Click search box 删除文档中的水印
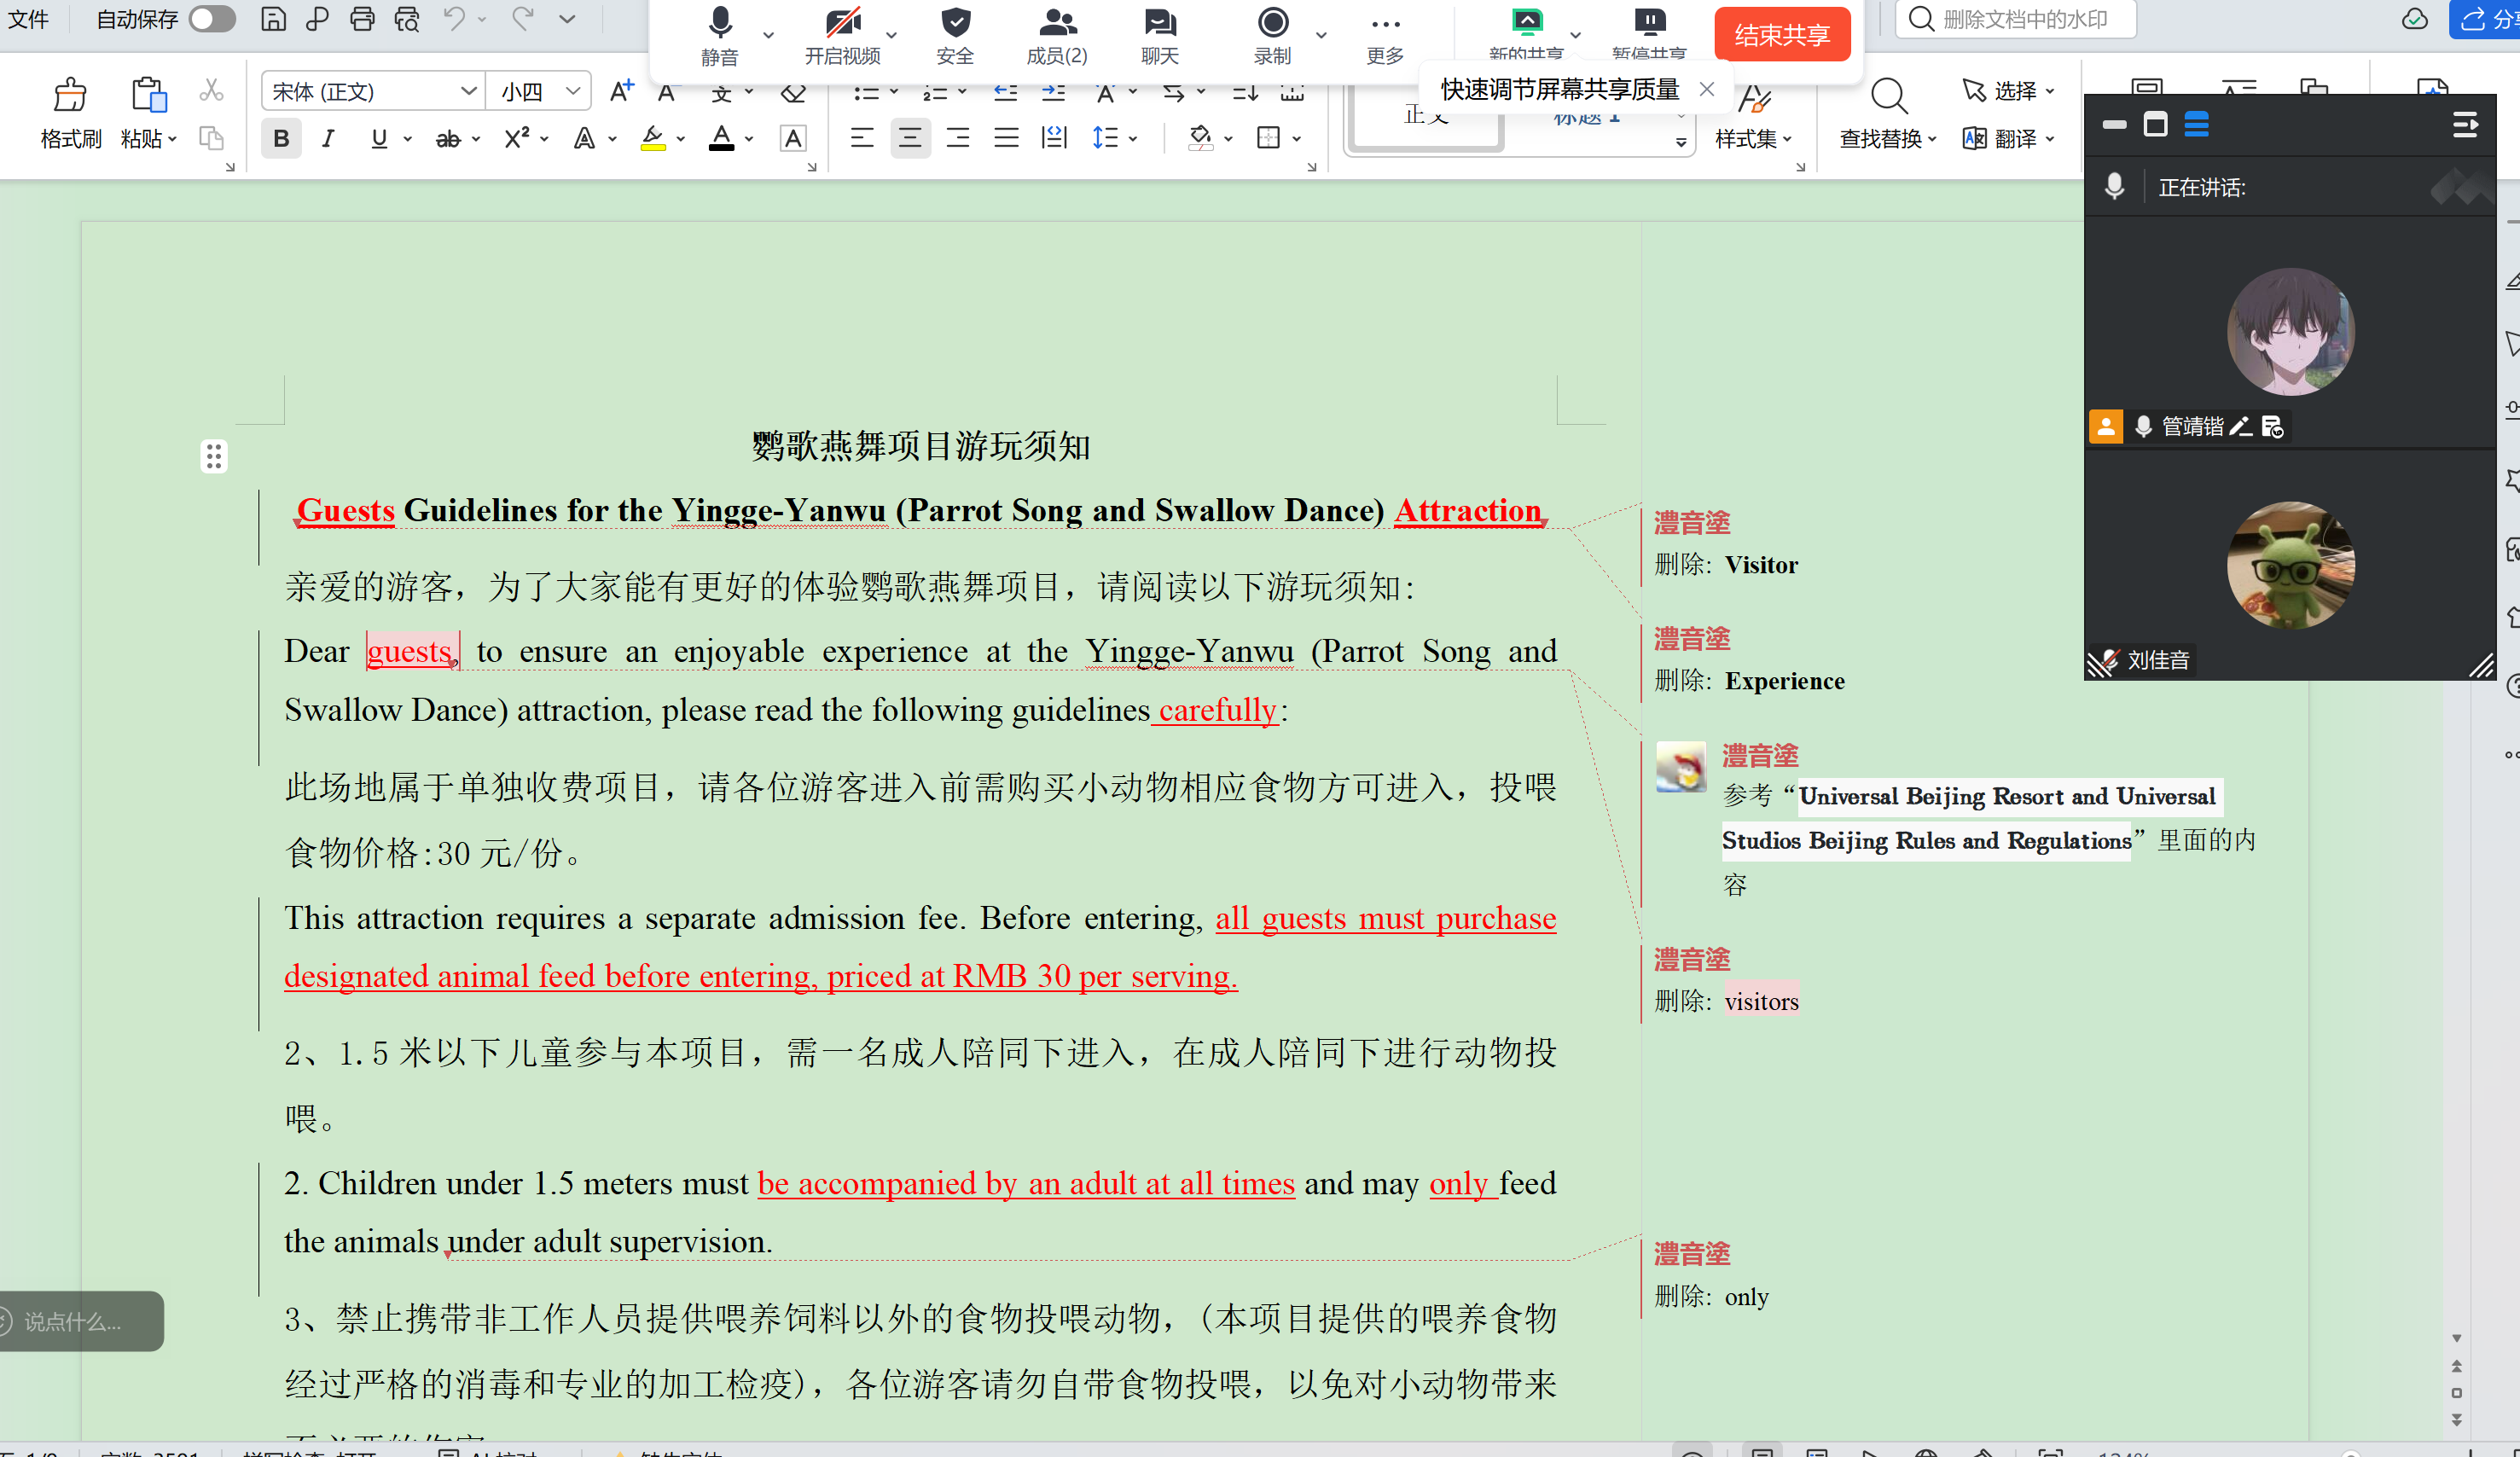 2016,19
